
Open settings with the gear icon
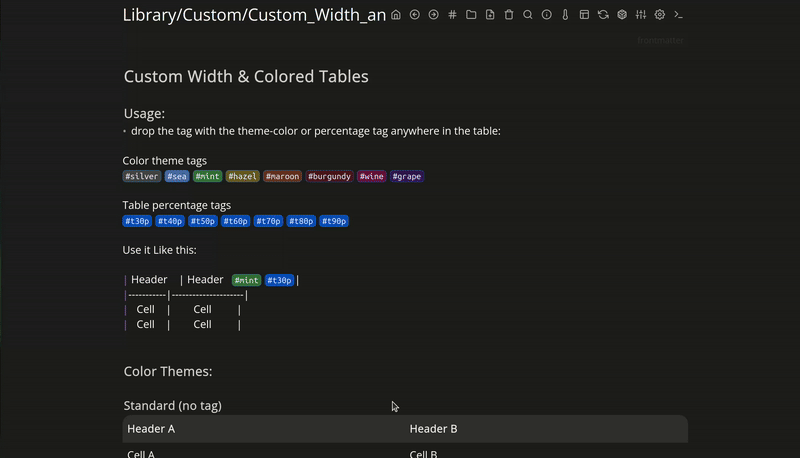(660, 15)
